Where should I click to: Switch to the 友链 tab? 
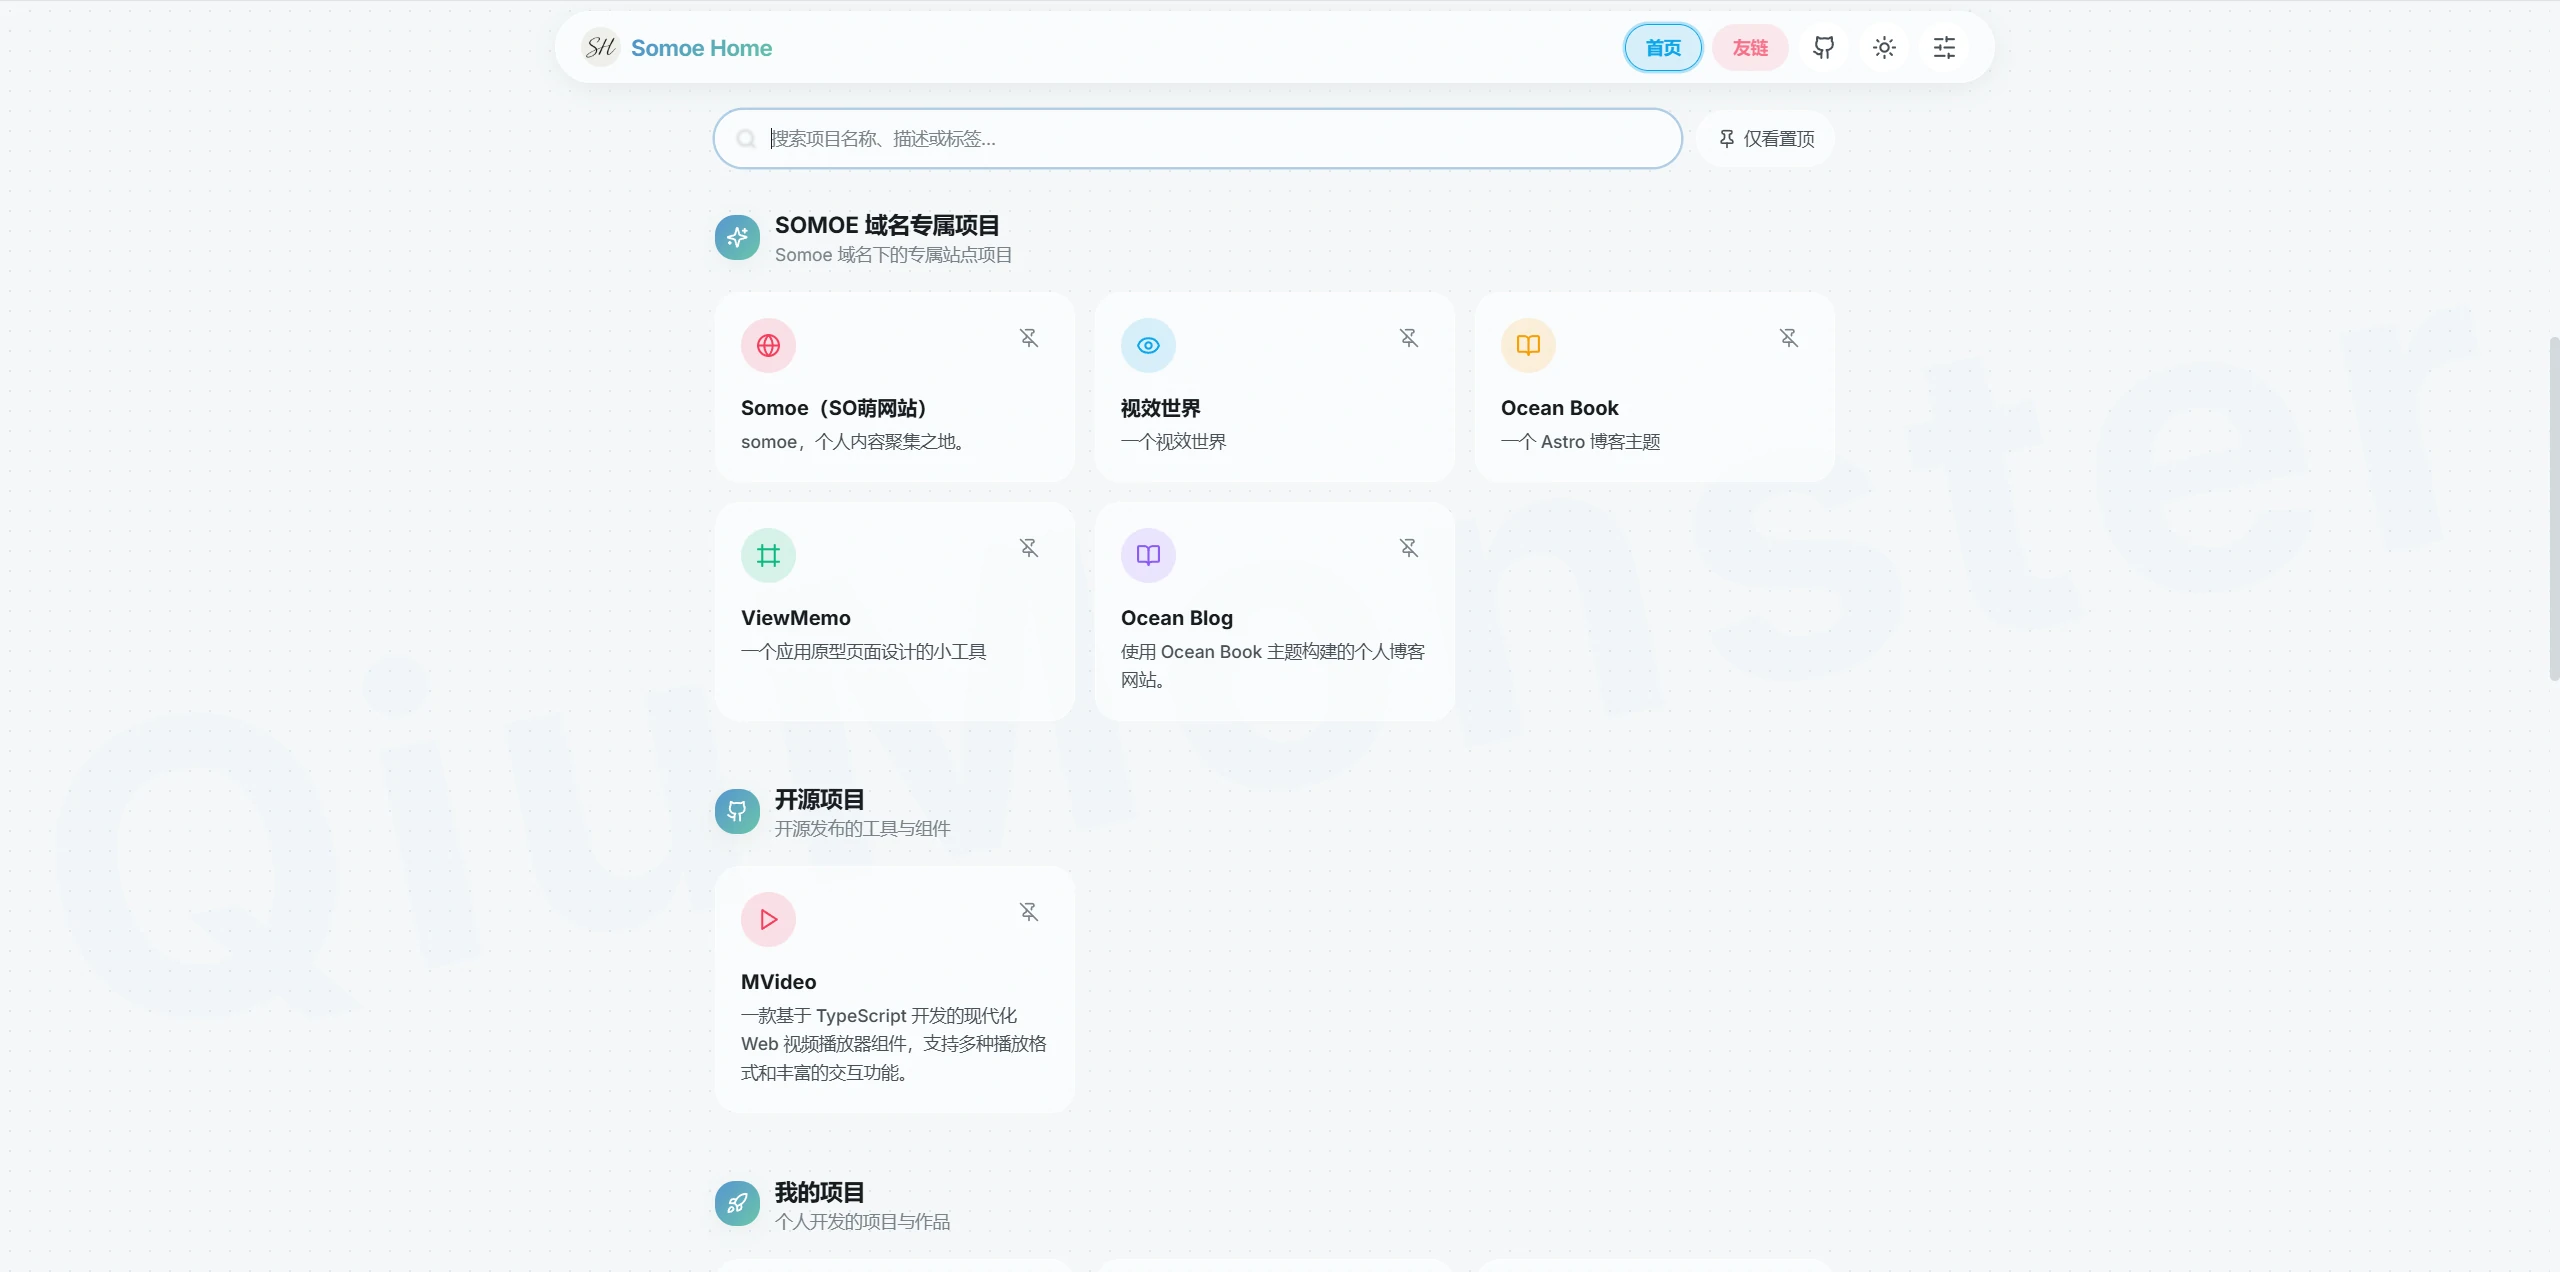(x=1750, y=47)
